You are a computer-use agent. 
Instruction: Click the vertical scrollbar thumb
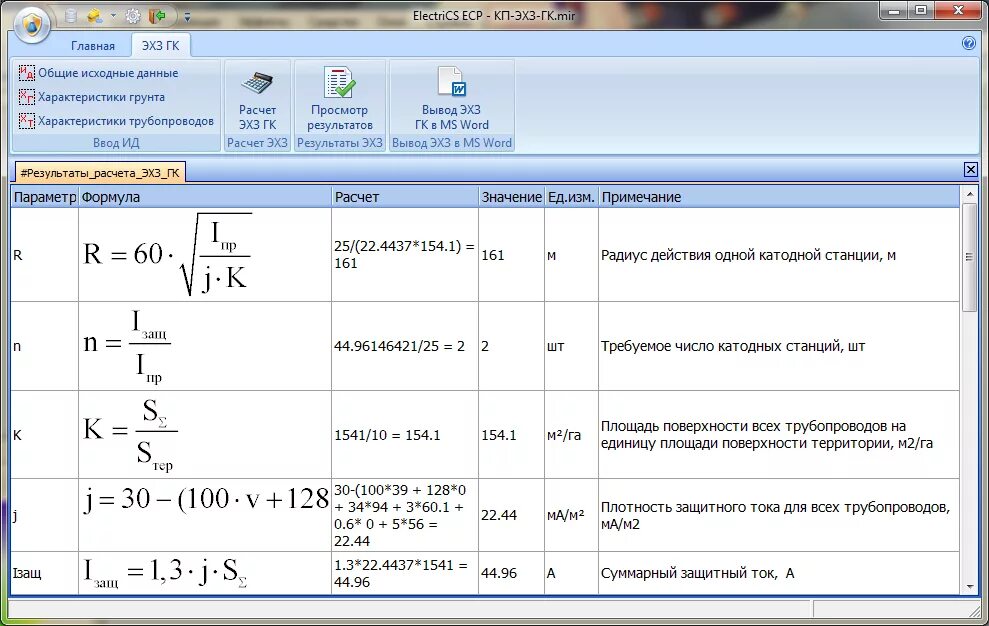point(970,257)
